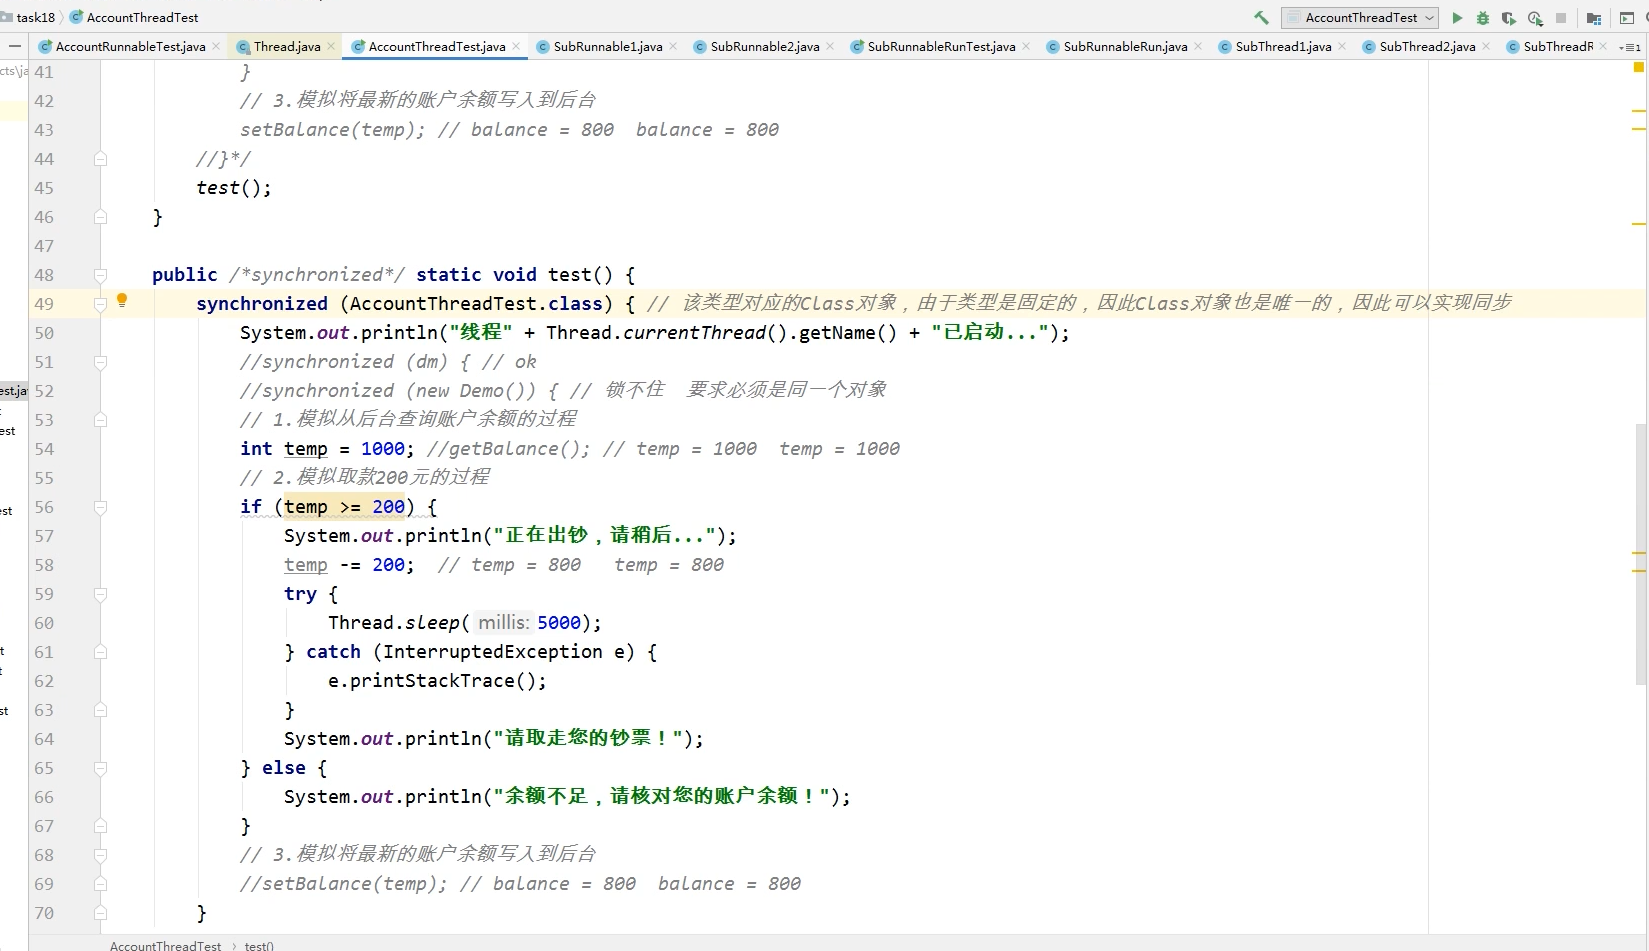Toggle fold marker at line 44

[x=100, y=159]
